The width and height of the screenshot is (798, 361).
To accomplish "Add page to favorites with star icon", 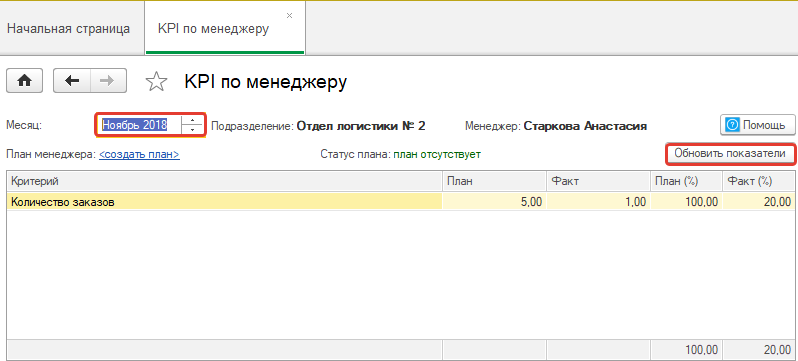I will (x=157, y=81).
